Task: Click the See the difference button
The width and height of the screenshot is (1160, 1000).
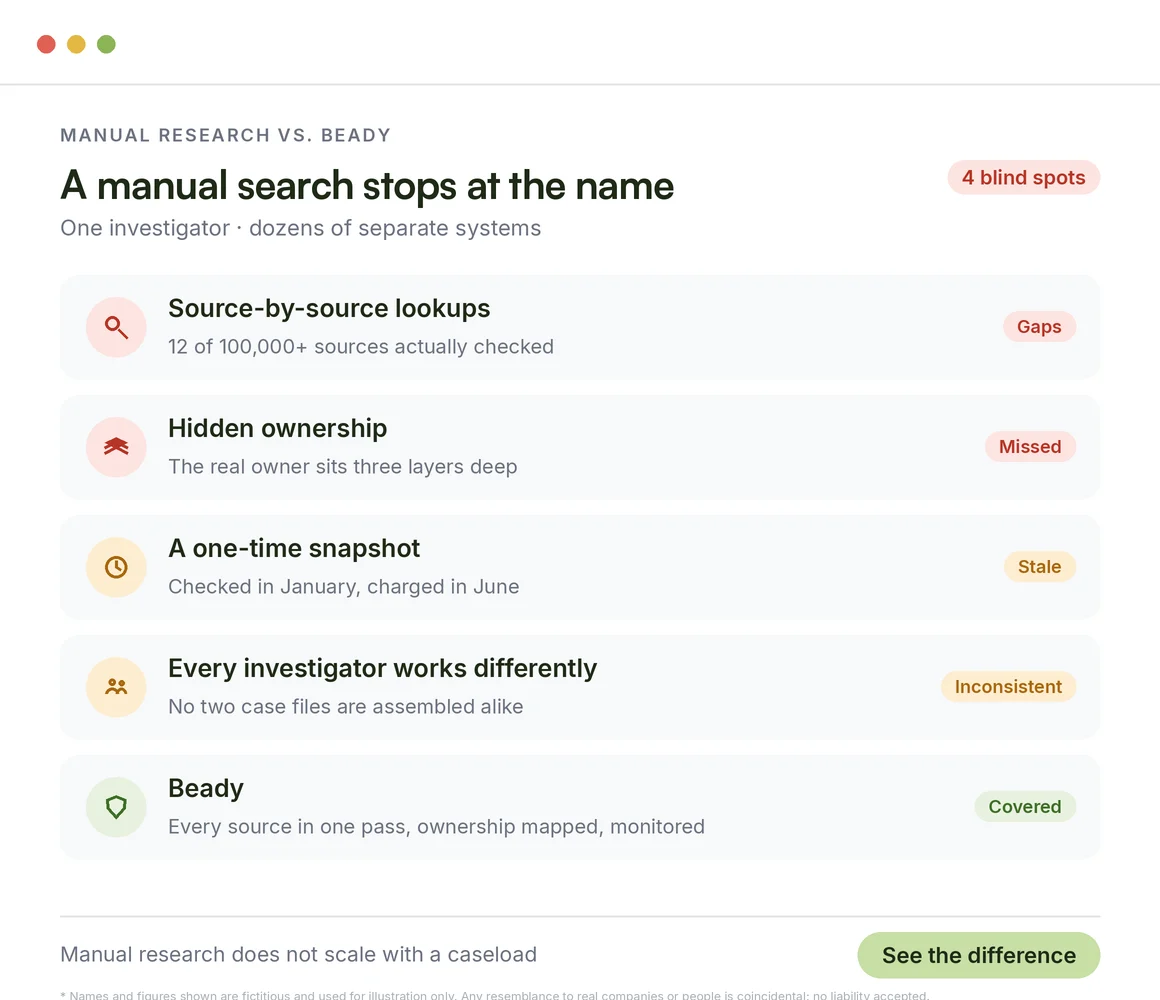Action: tap(979, 955)
